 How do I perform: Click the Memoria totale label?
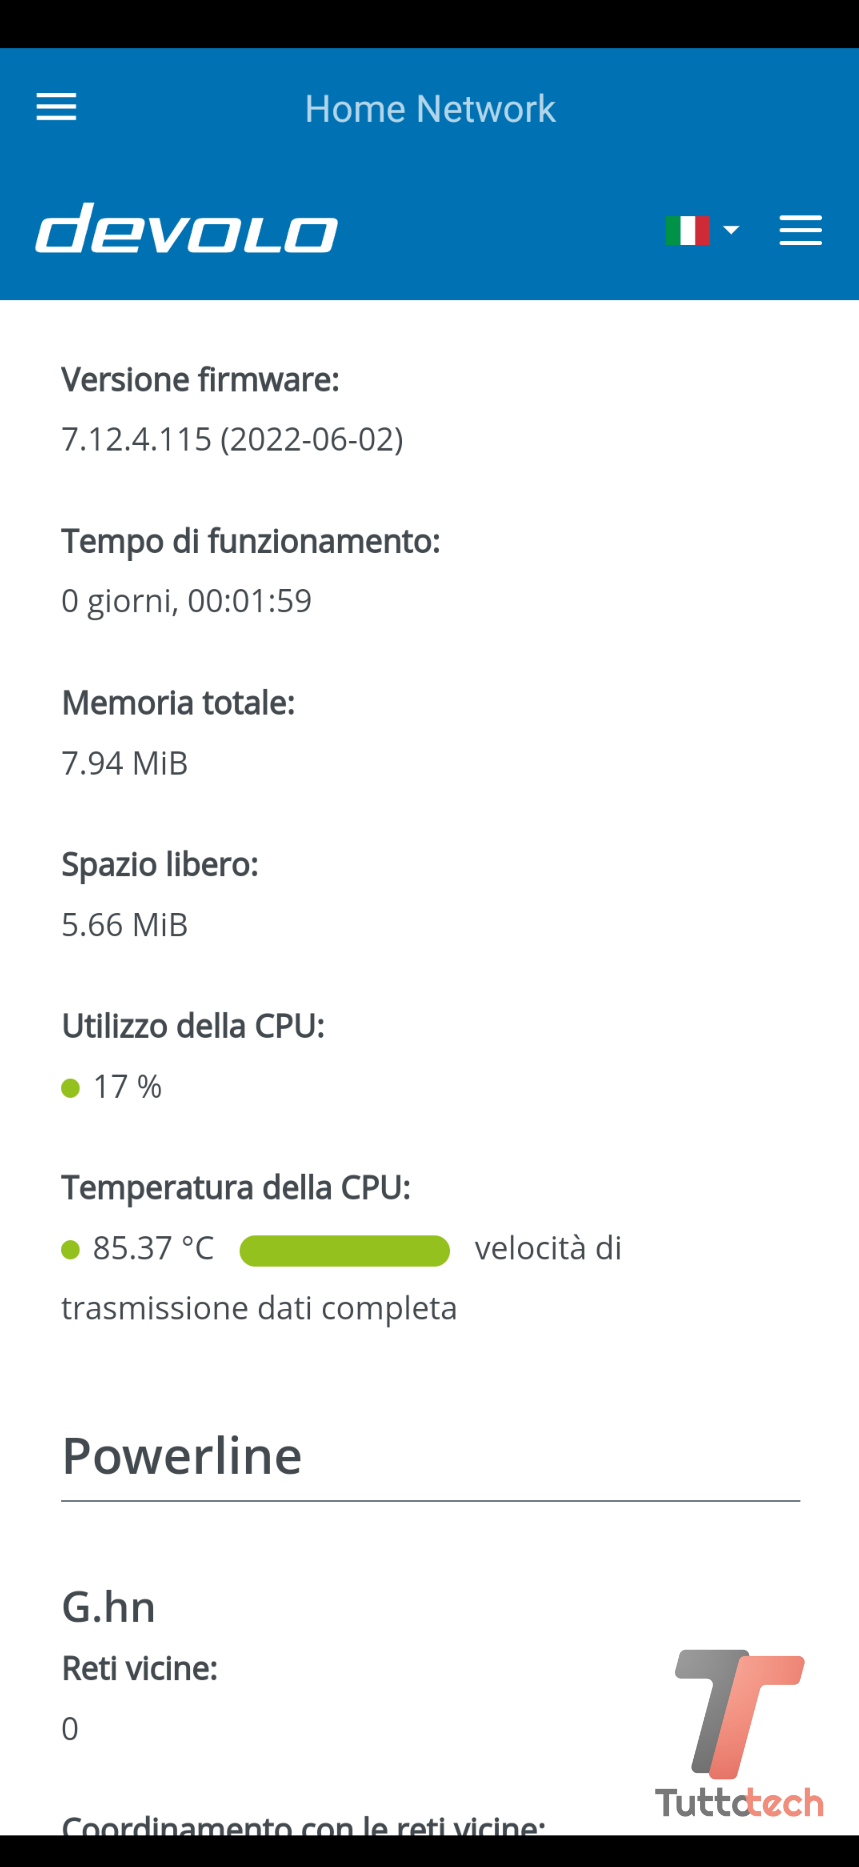pos(178,703)
